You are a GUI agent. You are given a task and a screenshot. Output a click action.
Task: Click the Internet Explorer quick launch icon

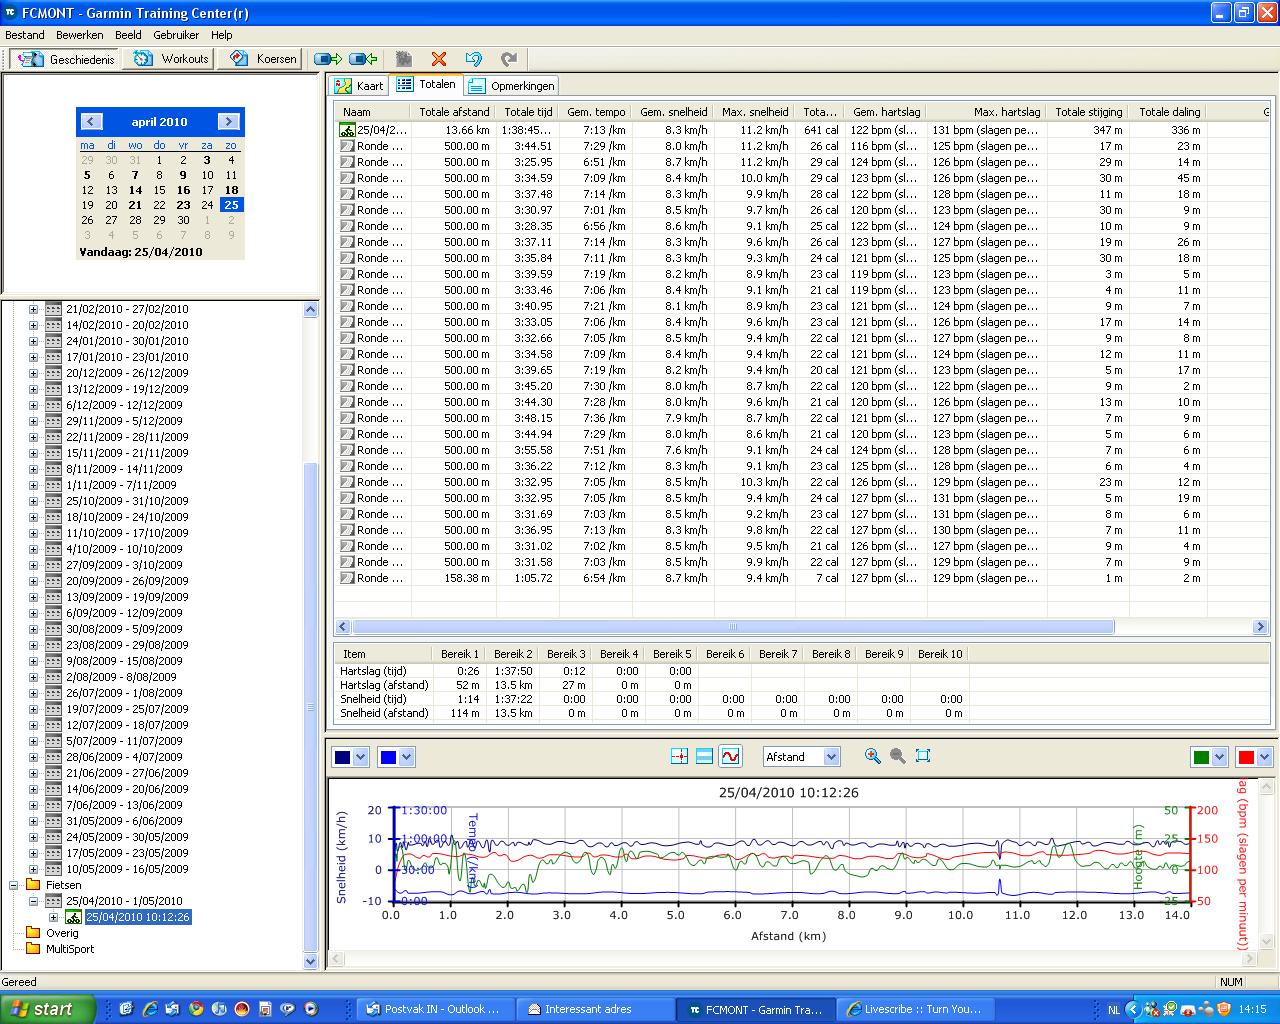[150, 1009]
